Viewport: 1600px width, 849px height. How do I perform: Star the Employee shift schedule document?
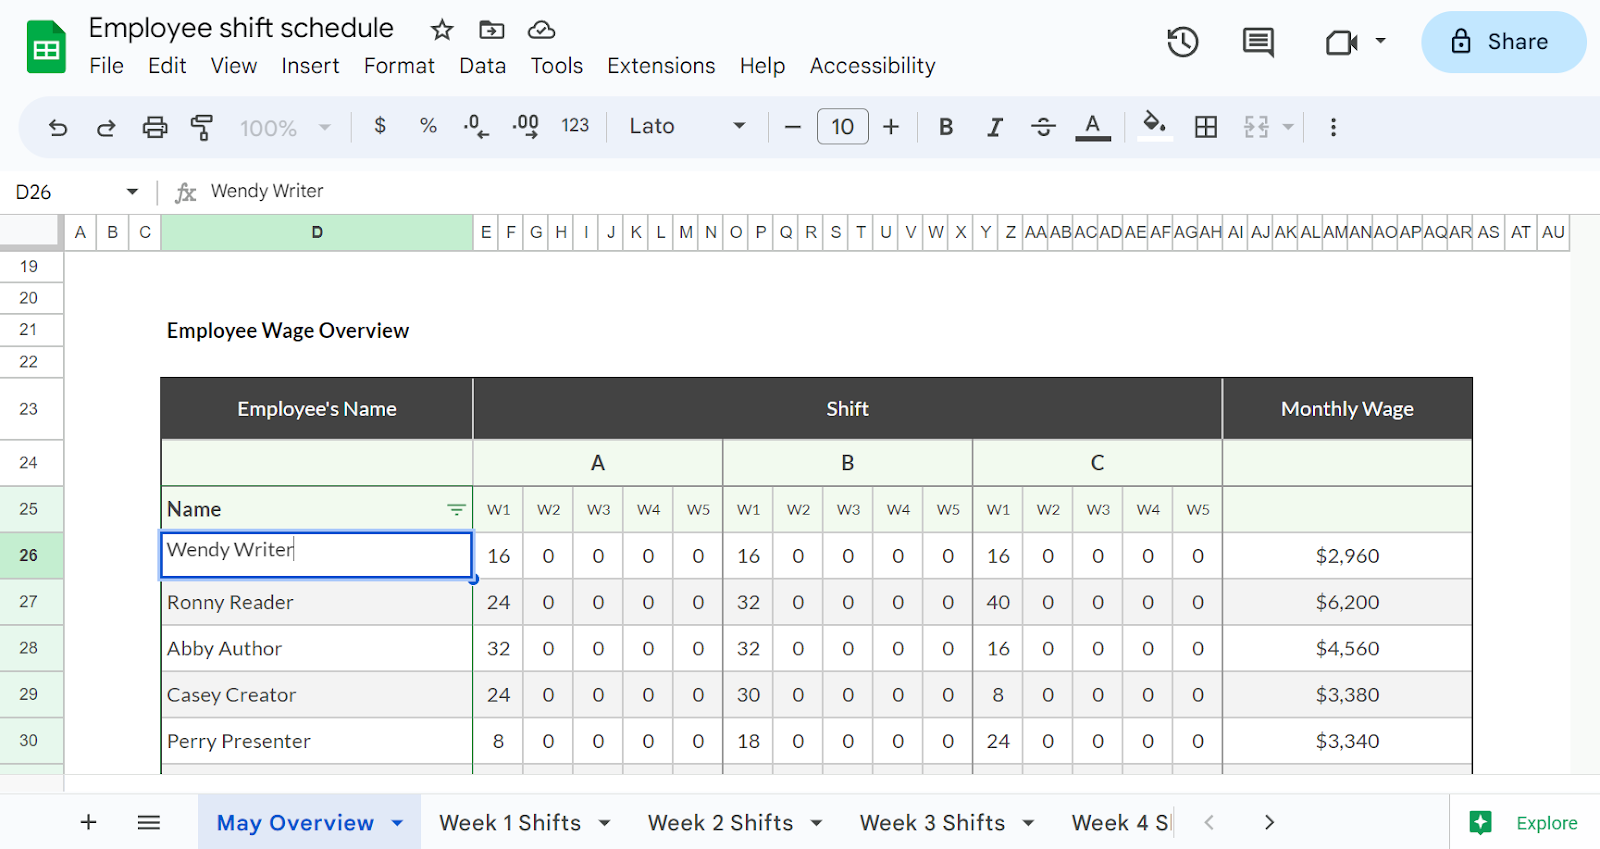pos(441,30)
